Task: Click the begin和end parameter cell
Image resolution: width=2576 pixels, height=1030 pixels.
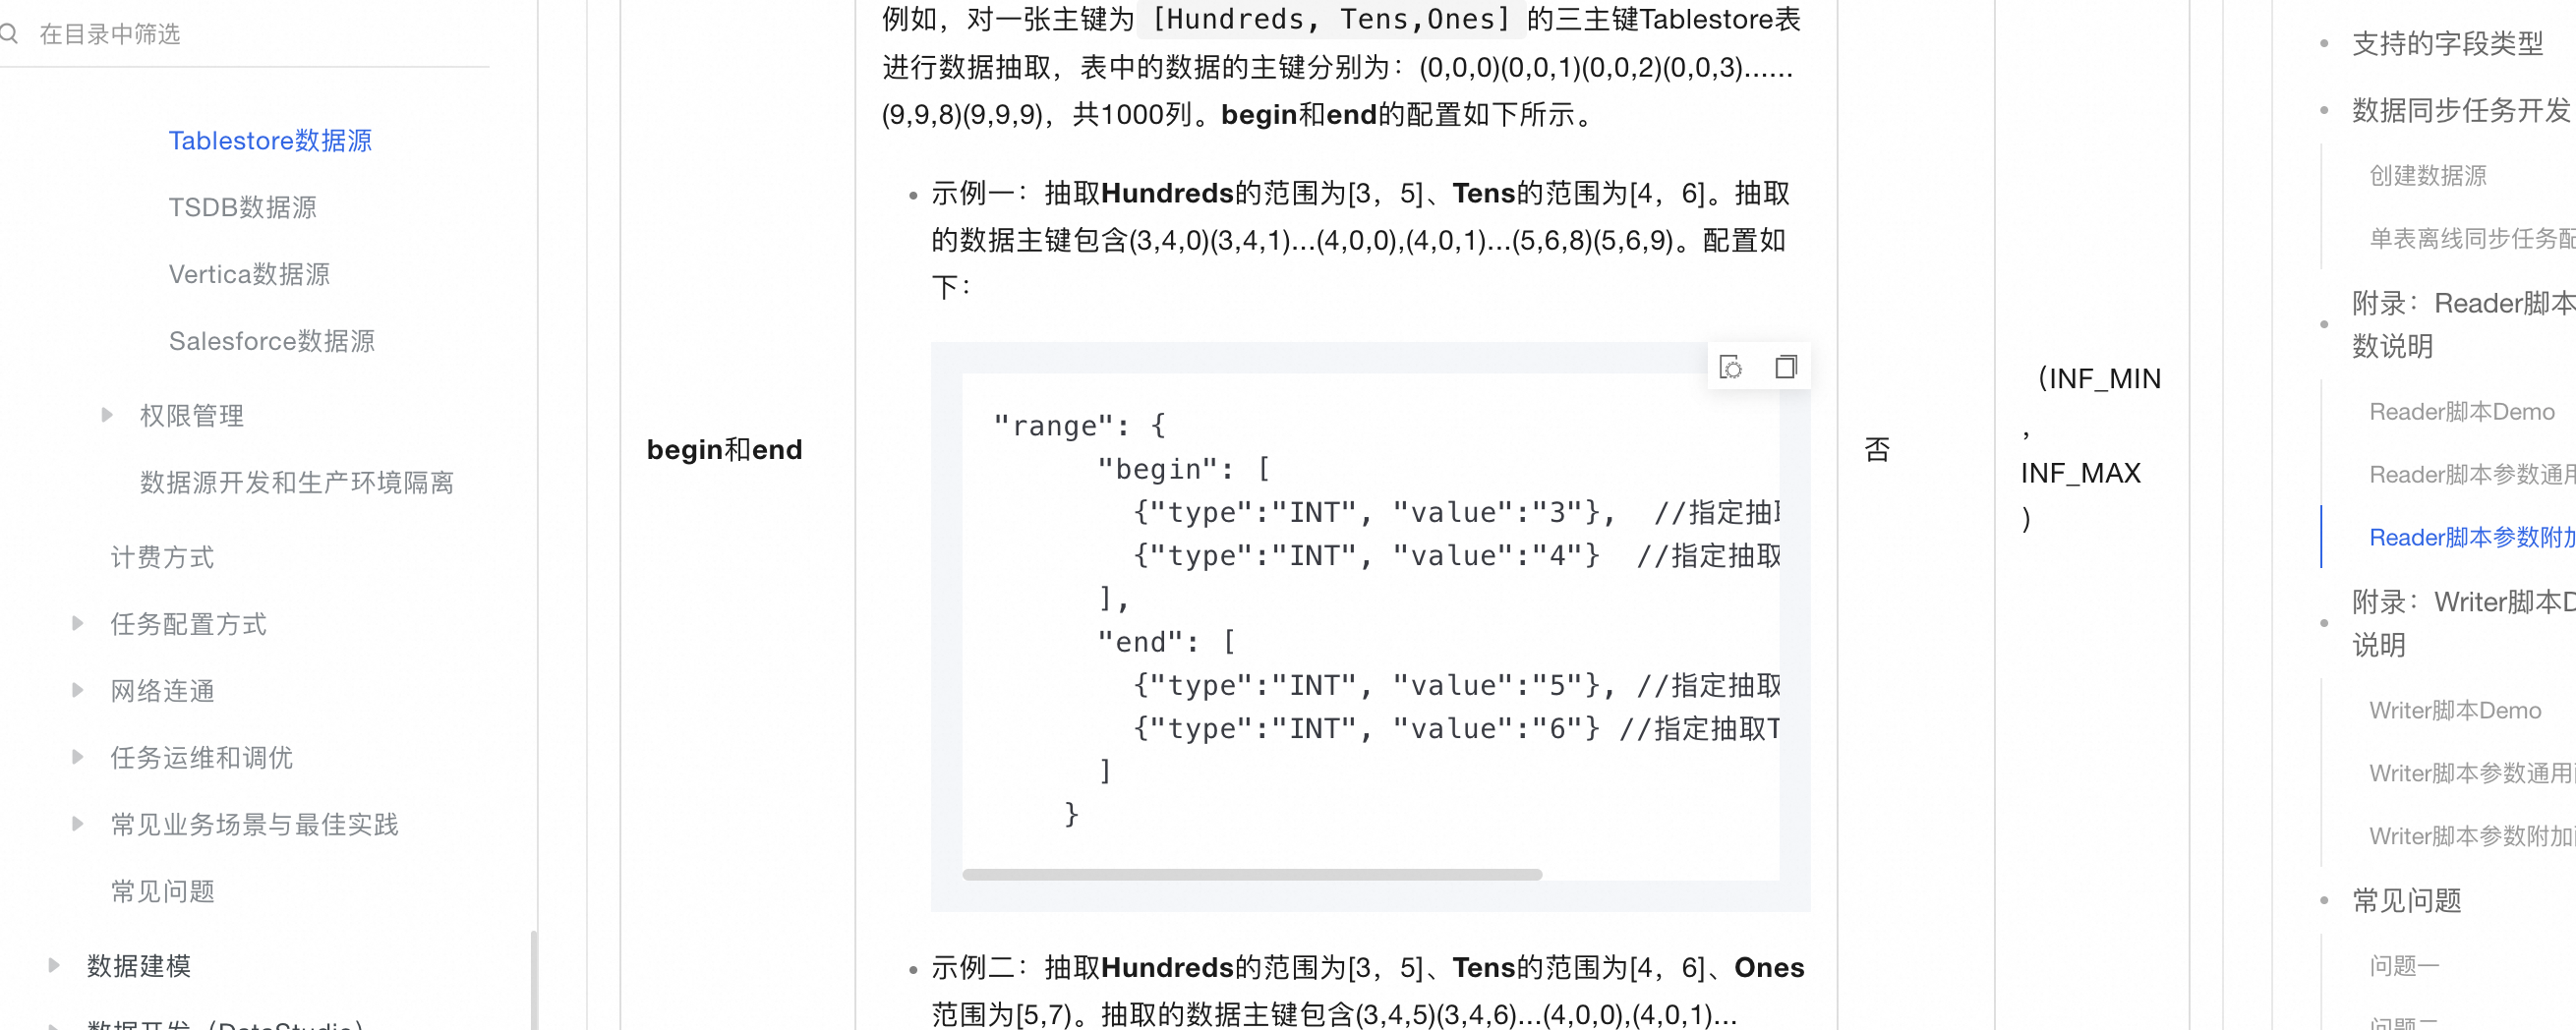Action: coord(724,450)
